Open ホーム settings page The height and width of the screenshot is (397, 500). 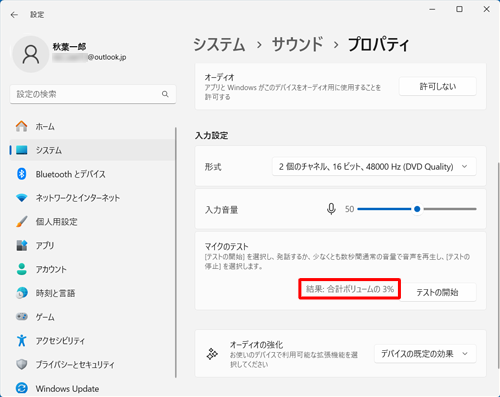point(92,126)
